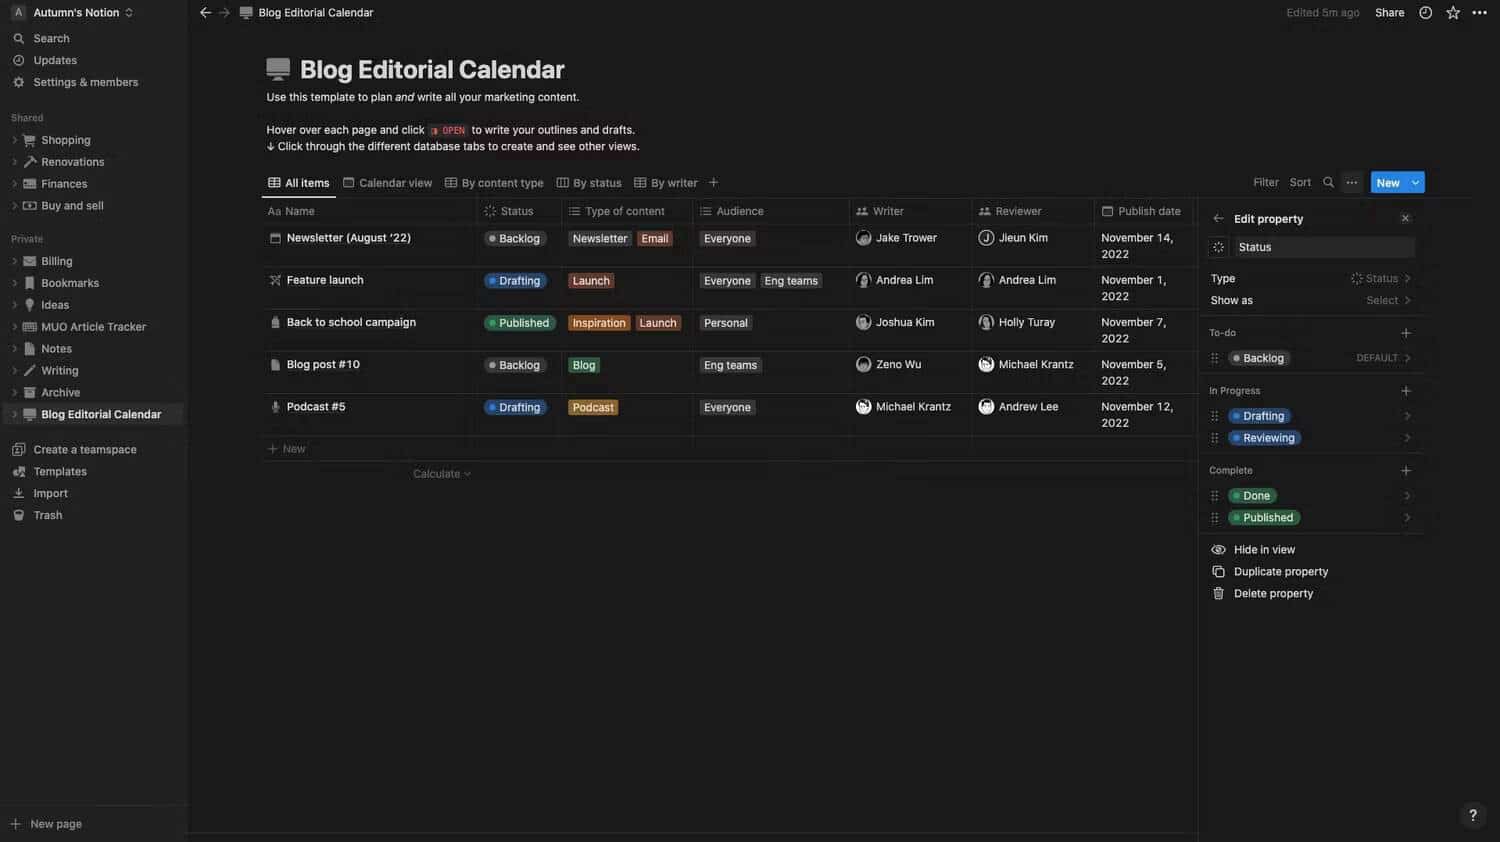Click the database view options ellipsis icon
The image size is (1500, 842).
(1352, 182)
